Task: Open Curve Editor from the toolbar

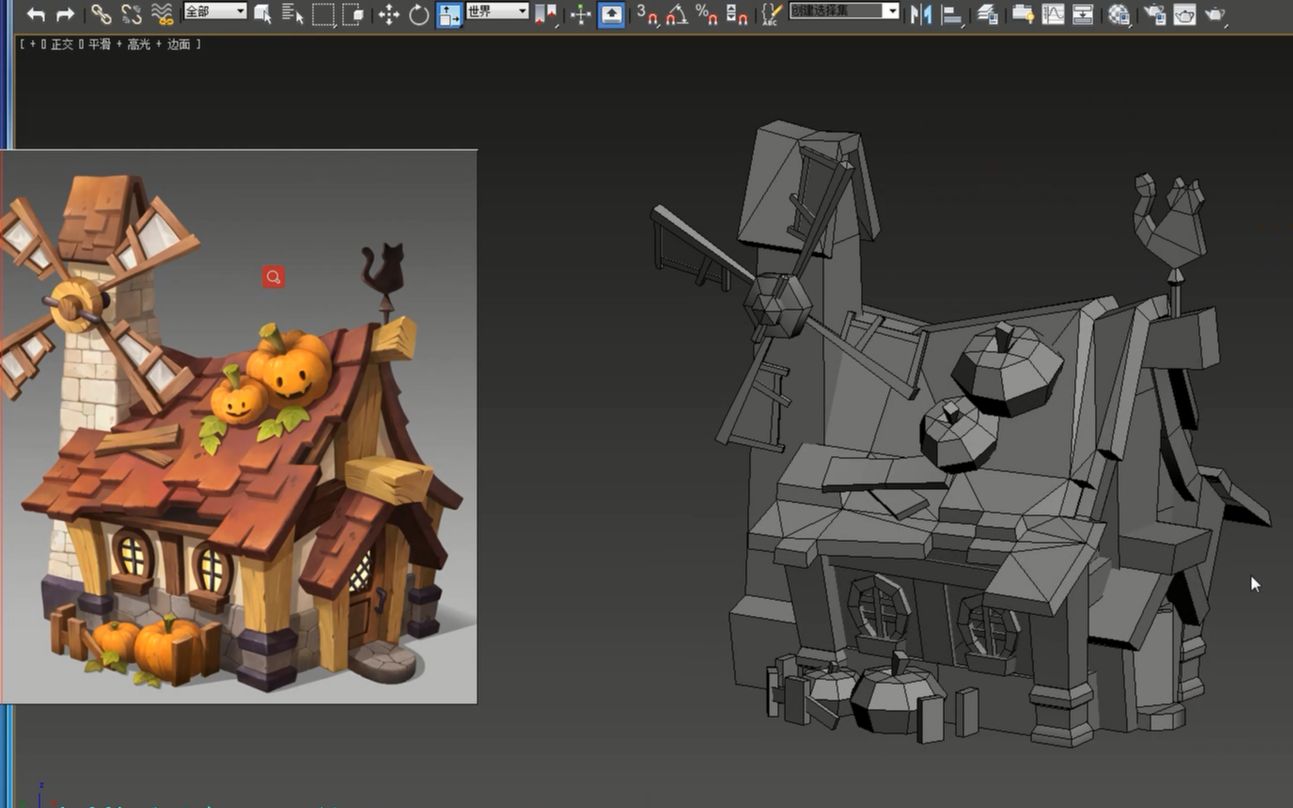Action: (1053, 14)
